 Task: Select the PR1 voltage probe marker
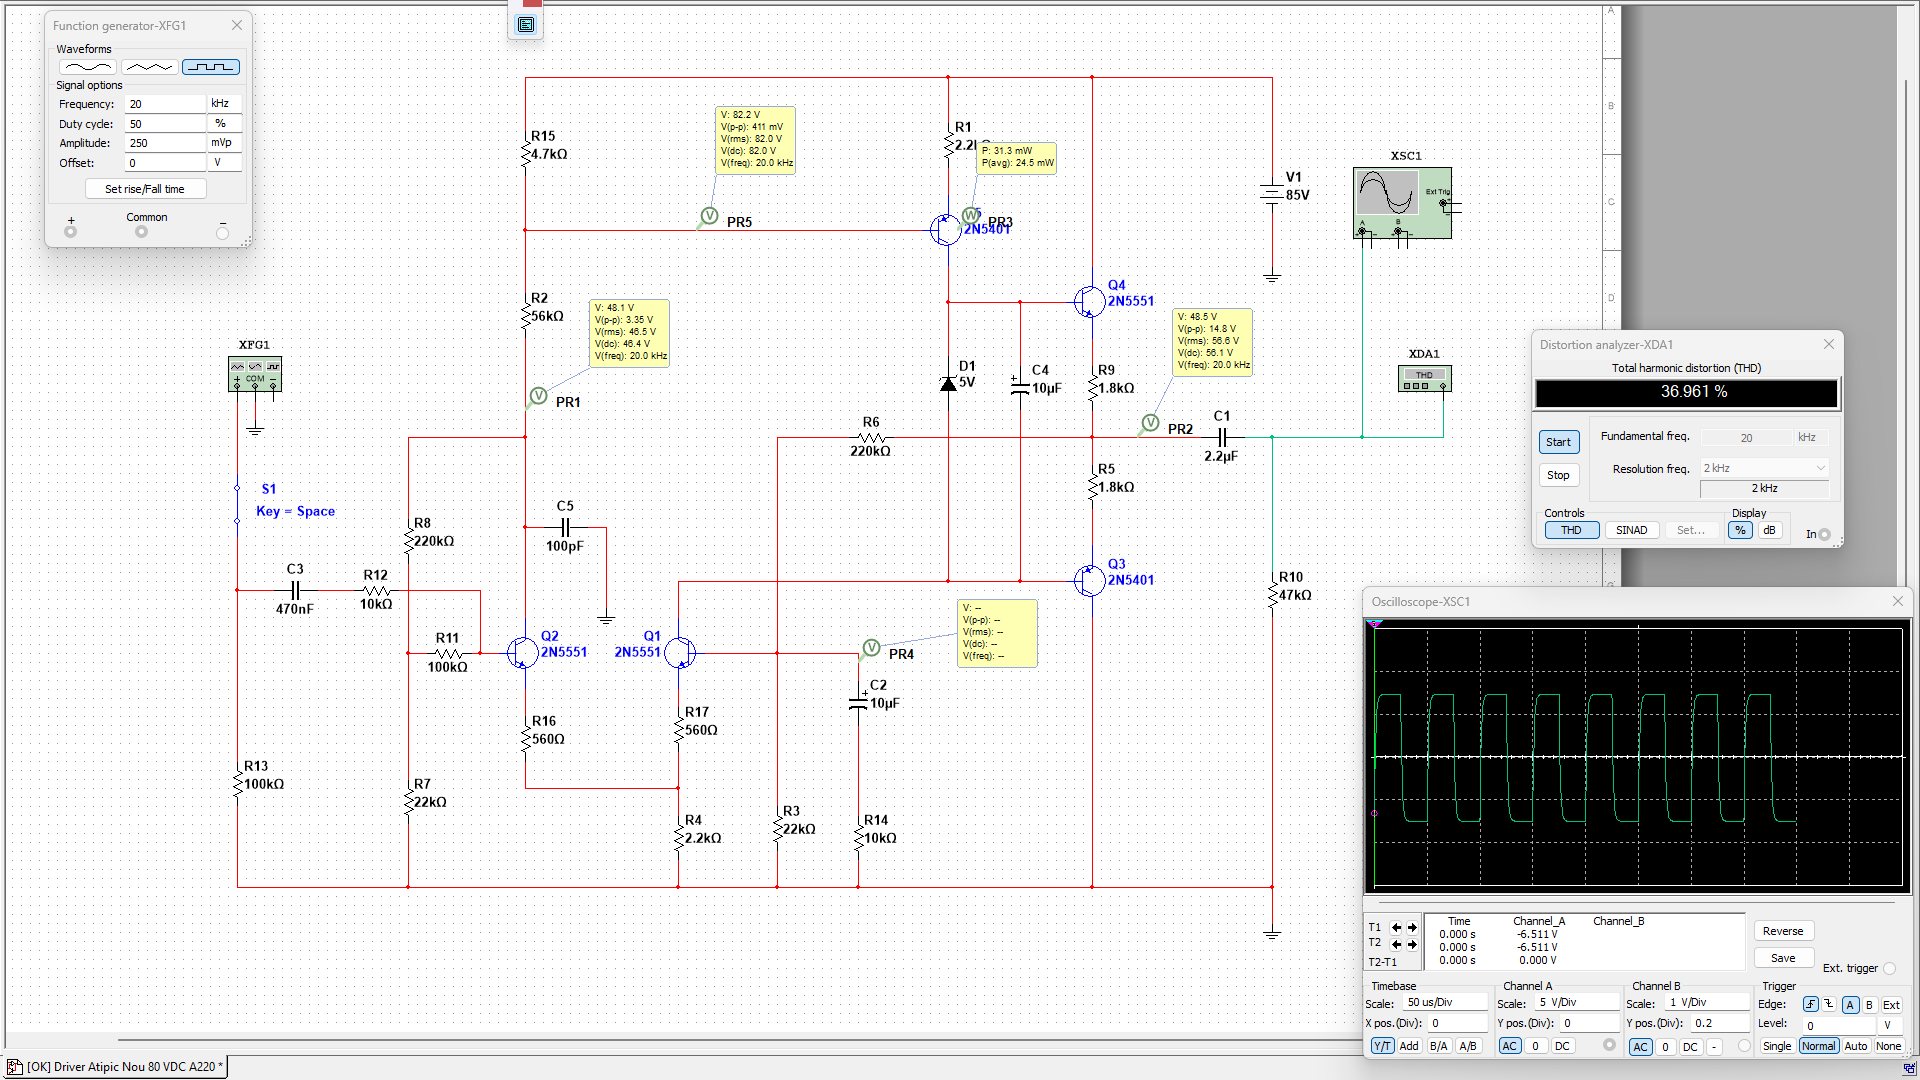pos(538,396)
